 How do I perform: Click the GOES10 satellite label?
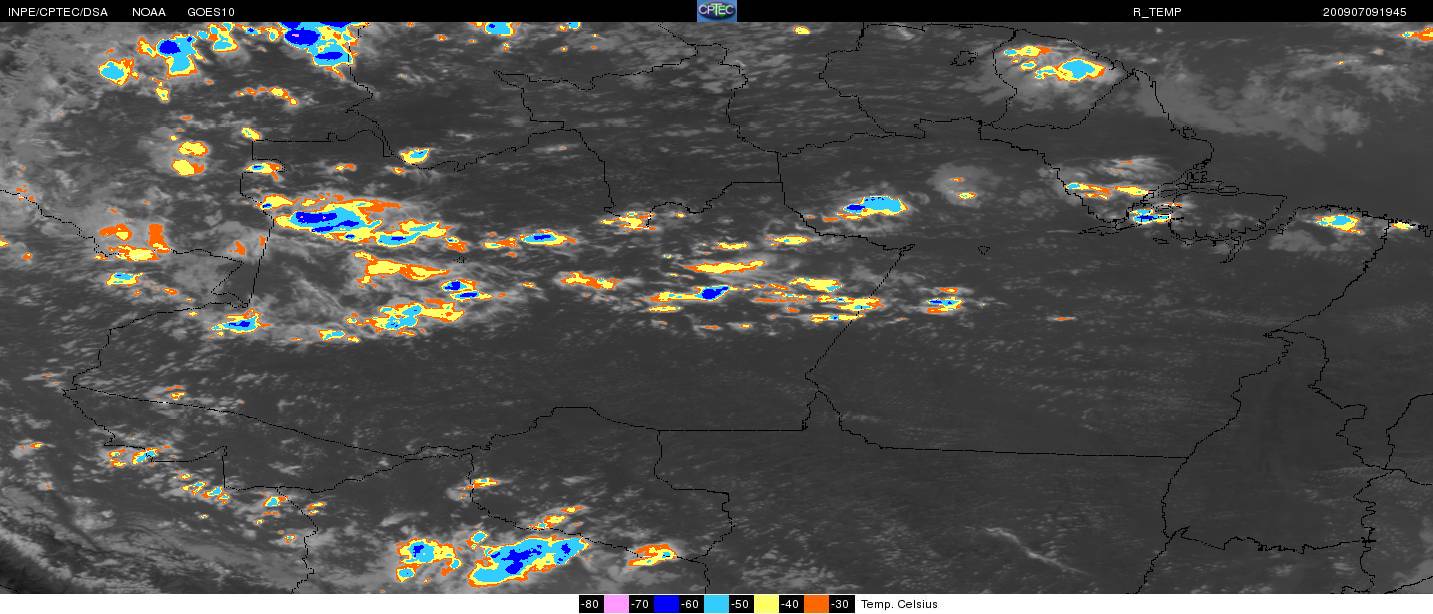(x=212, y=12)
